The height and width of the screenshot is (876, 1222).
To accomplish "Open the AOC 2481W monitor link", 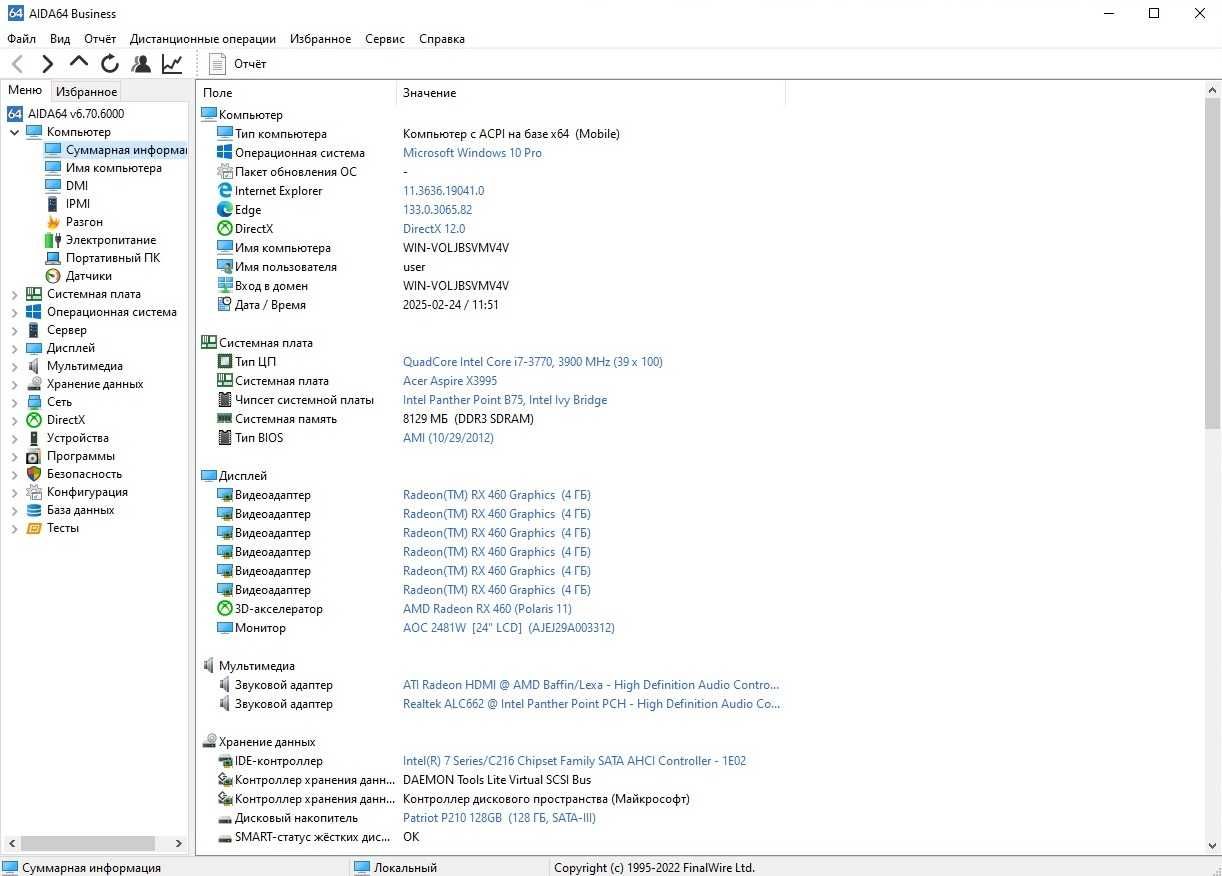I will click(508, 628).
